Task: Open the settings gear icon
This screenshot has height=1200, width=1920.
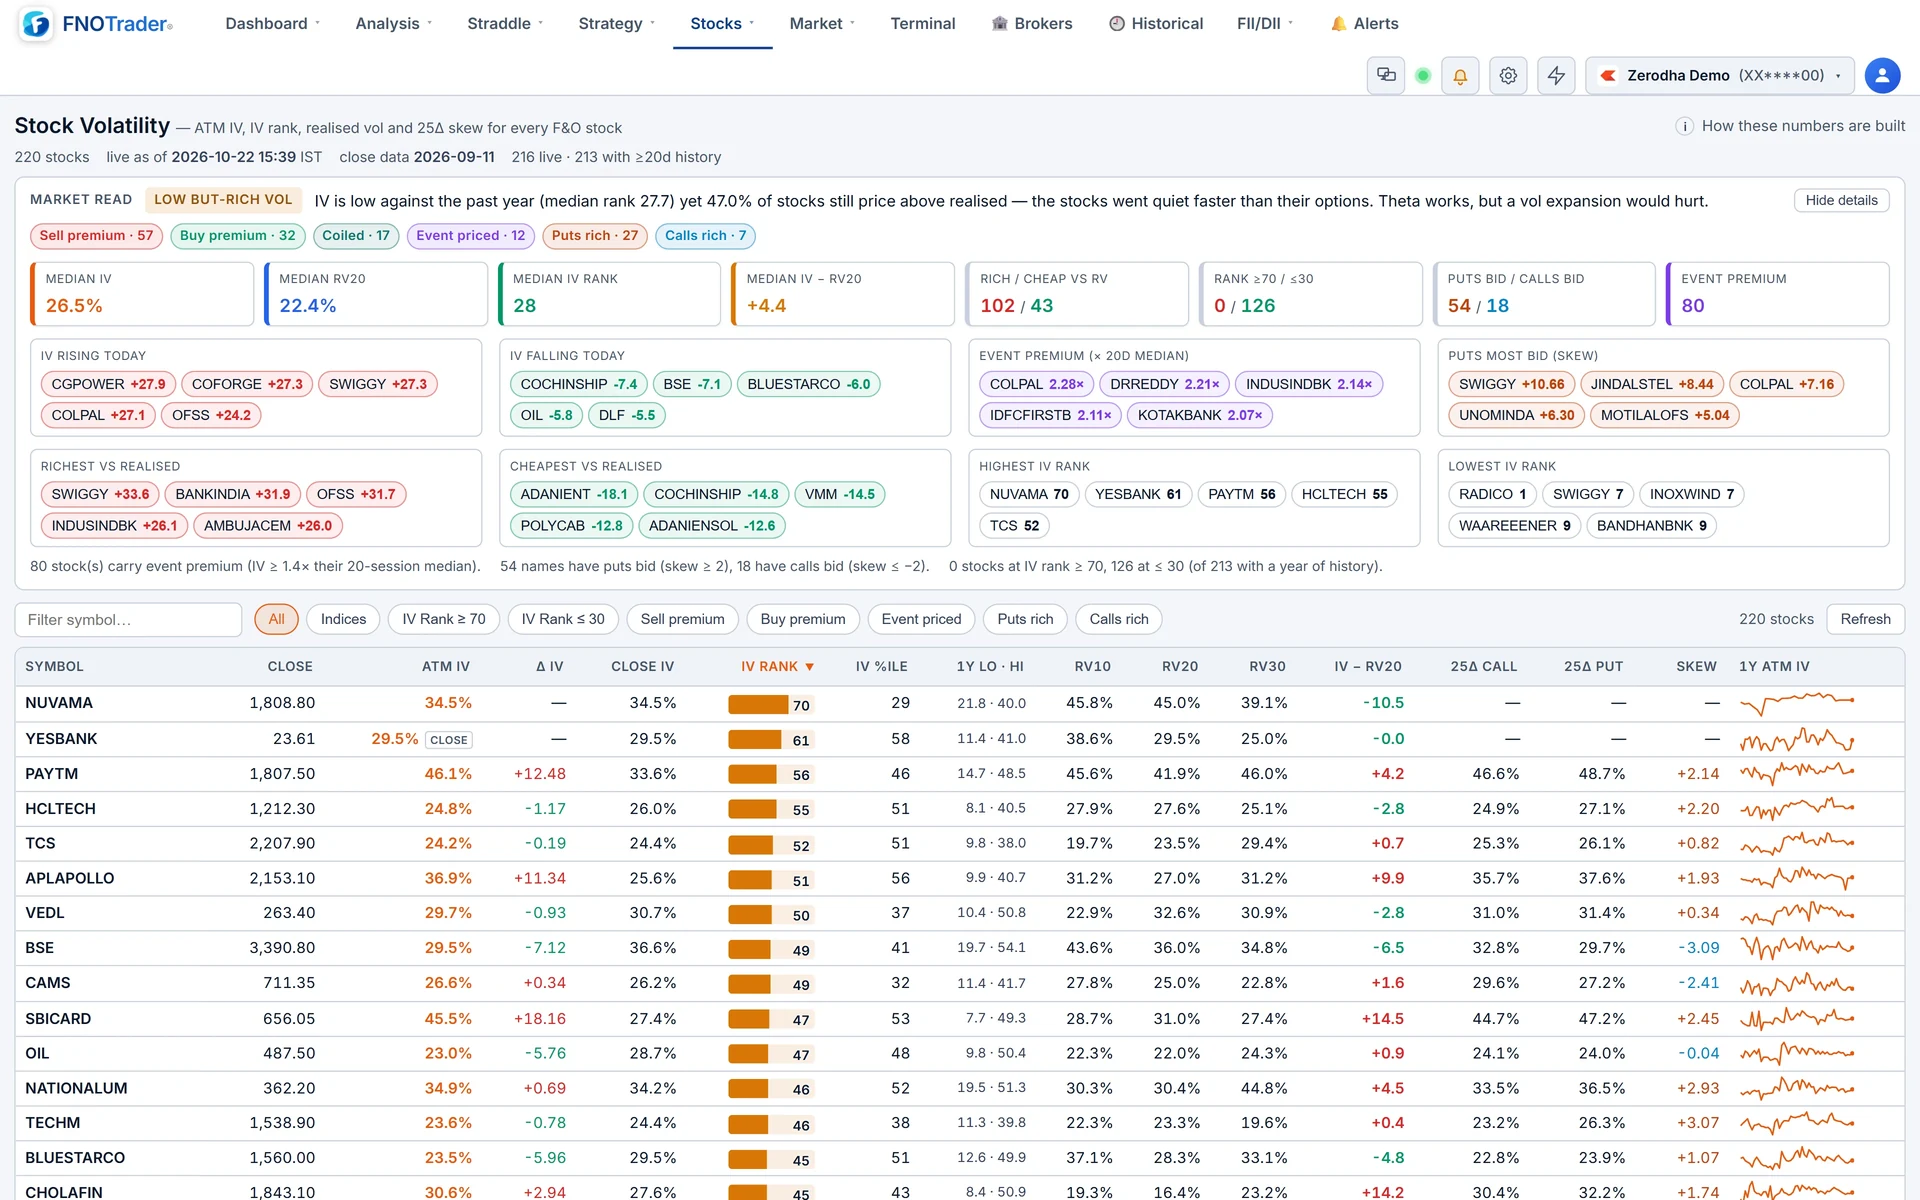Action: point(1508,75)
